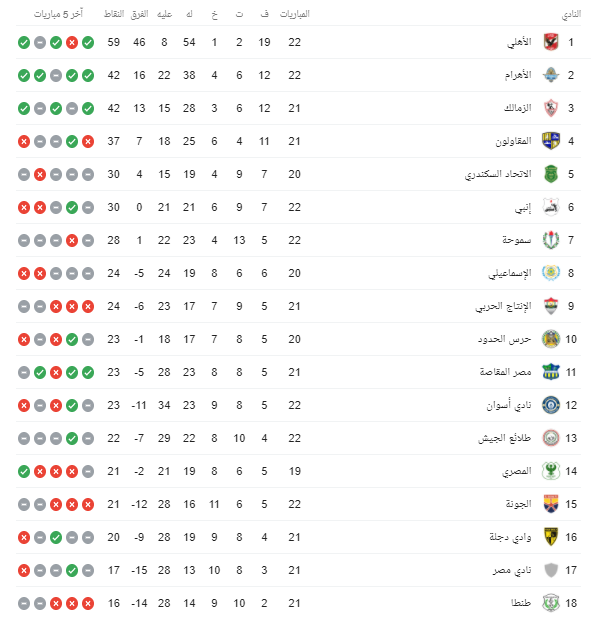Click the النادي column header
Viewport: 591px width, 619px height.
pos(571,15)
